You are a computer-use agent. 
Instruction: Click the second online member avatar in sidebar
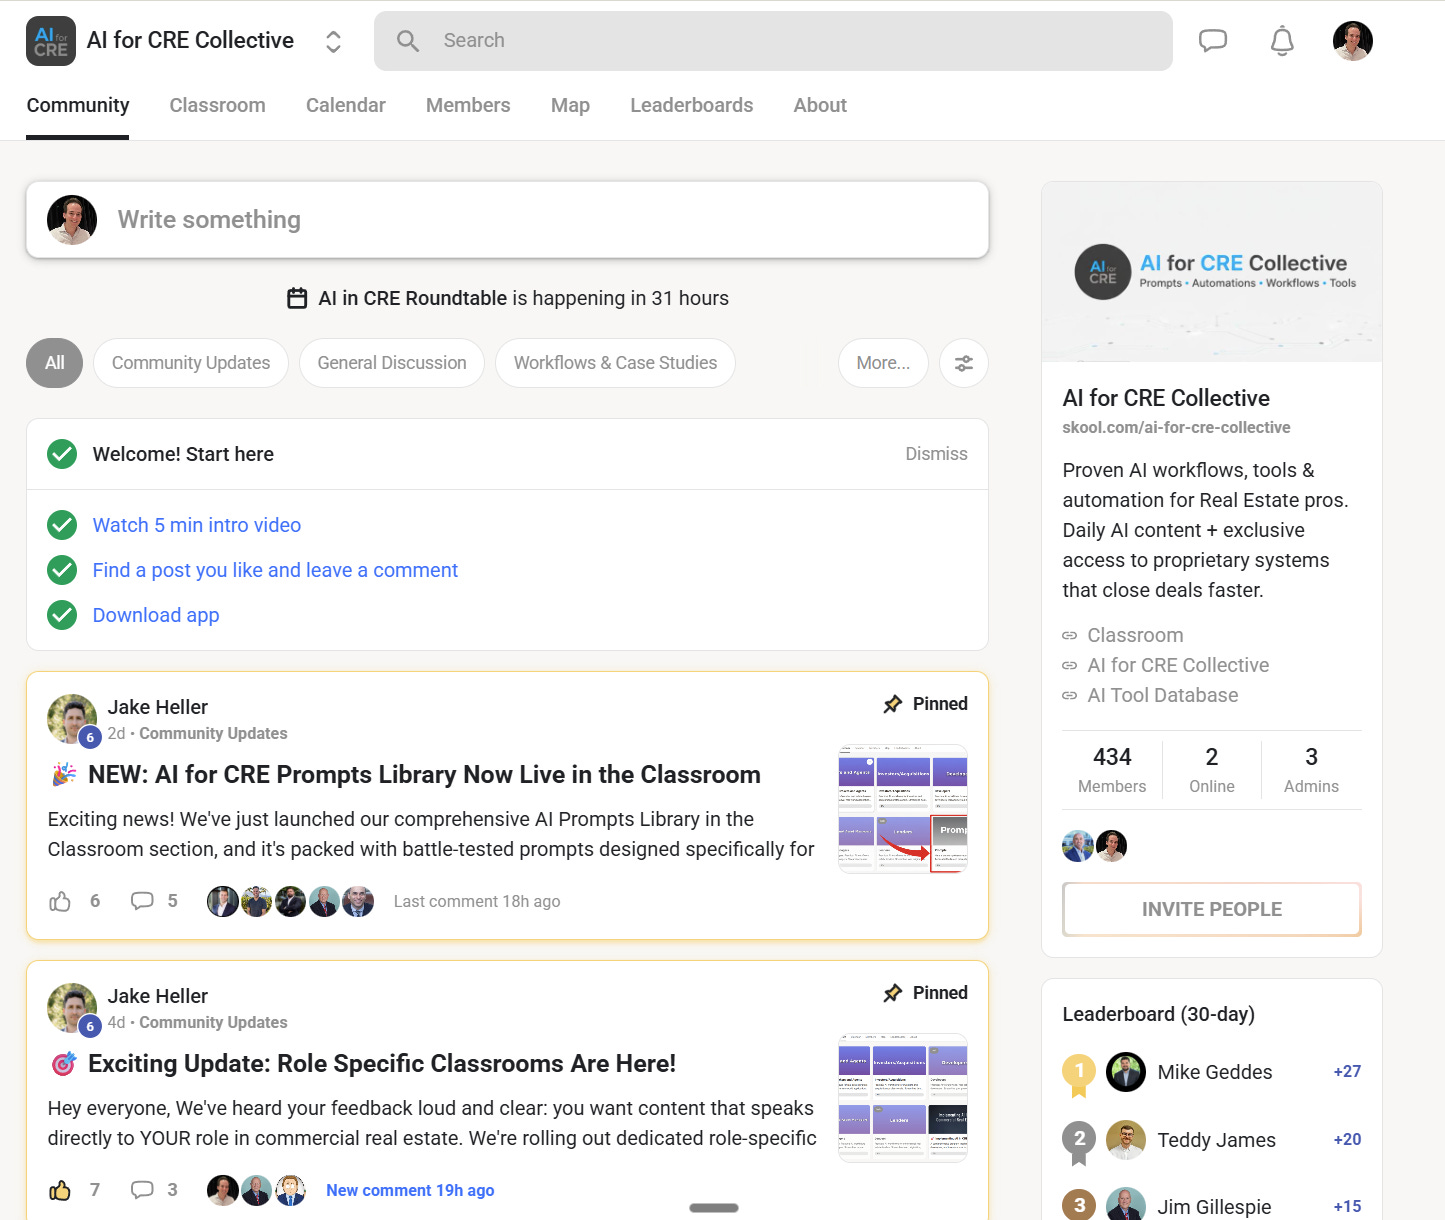point(1111,846)
